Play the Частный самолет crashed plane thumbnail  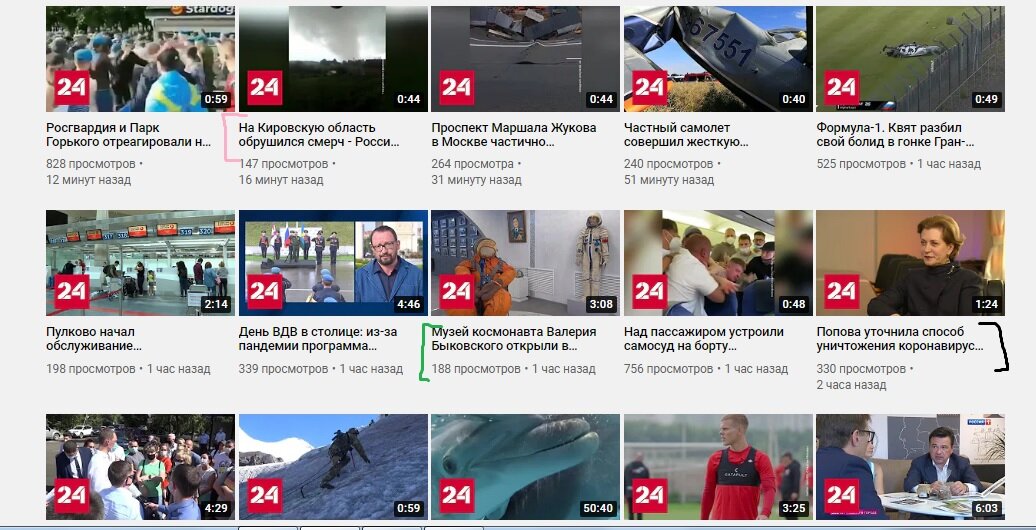[718, 59]
